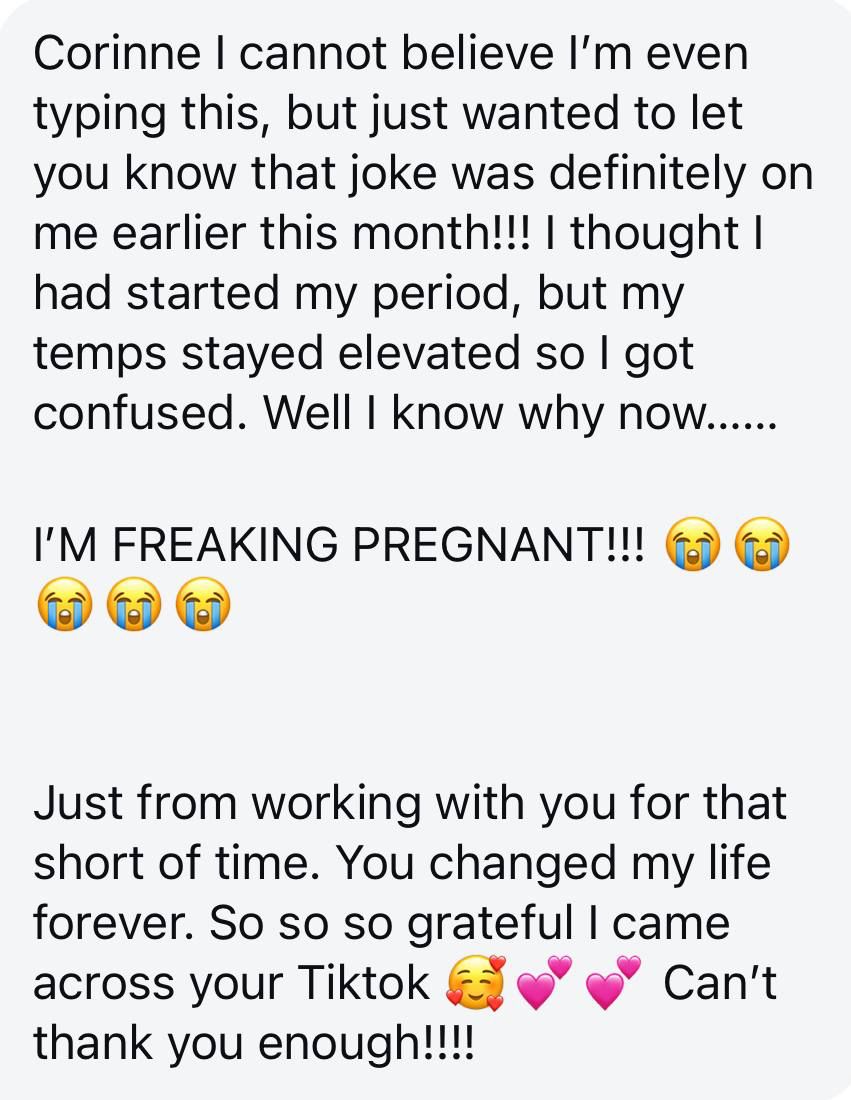Screen dimensions: 851x1100
Task: Tap the "thank you enough!!!!" closing line
Action: pos(255,1044)
